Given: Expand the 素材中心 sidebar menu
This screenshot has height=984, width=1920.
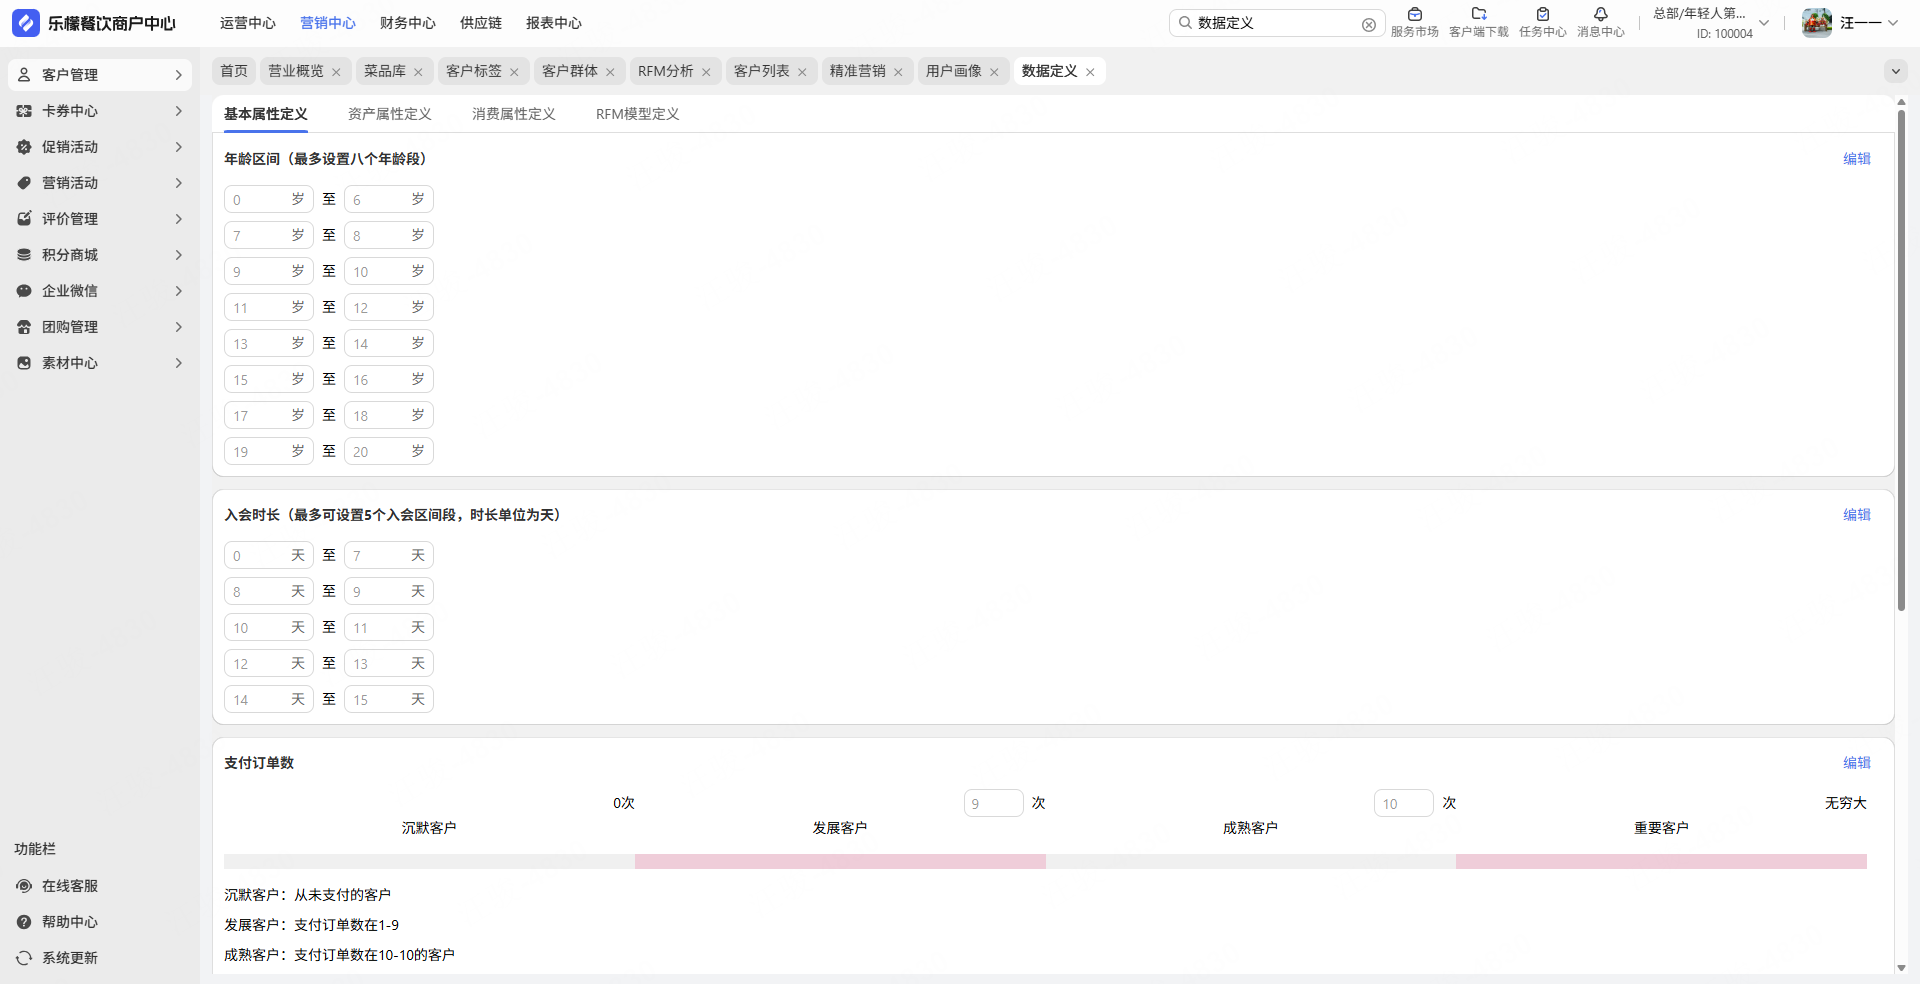Looking at the screenshot, I should [x=179, y=363].
